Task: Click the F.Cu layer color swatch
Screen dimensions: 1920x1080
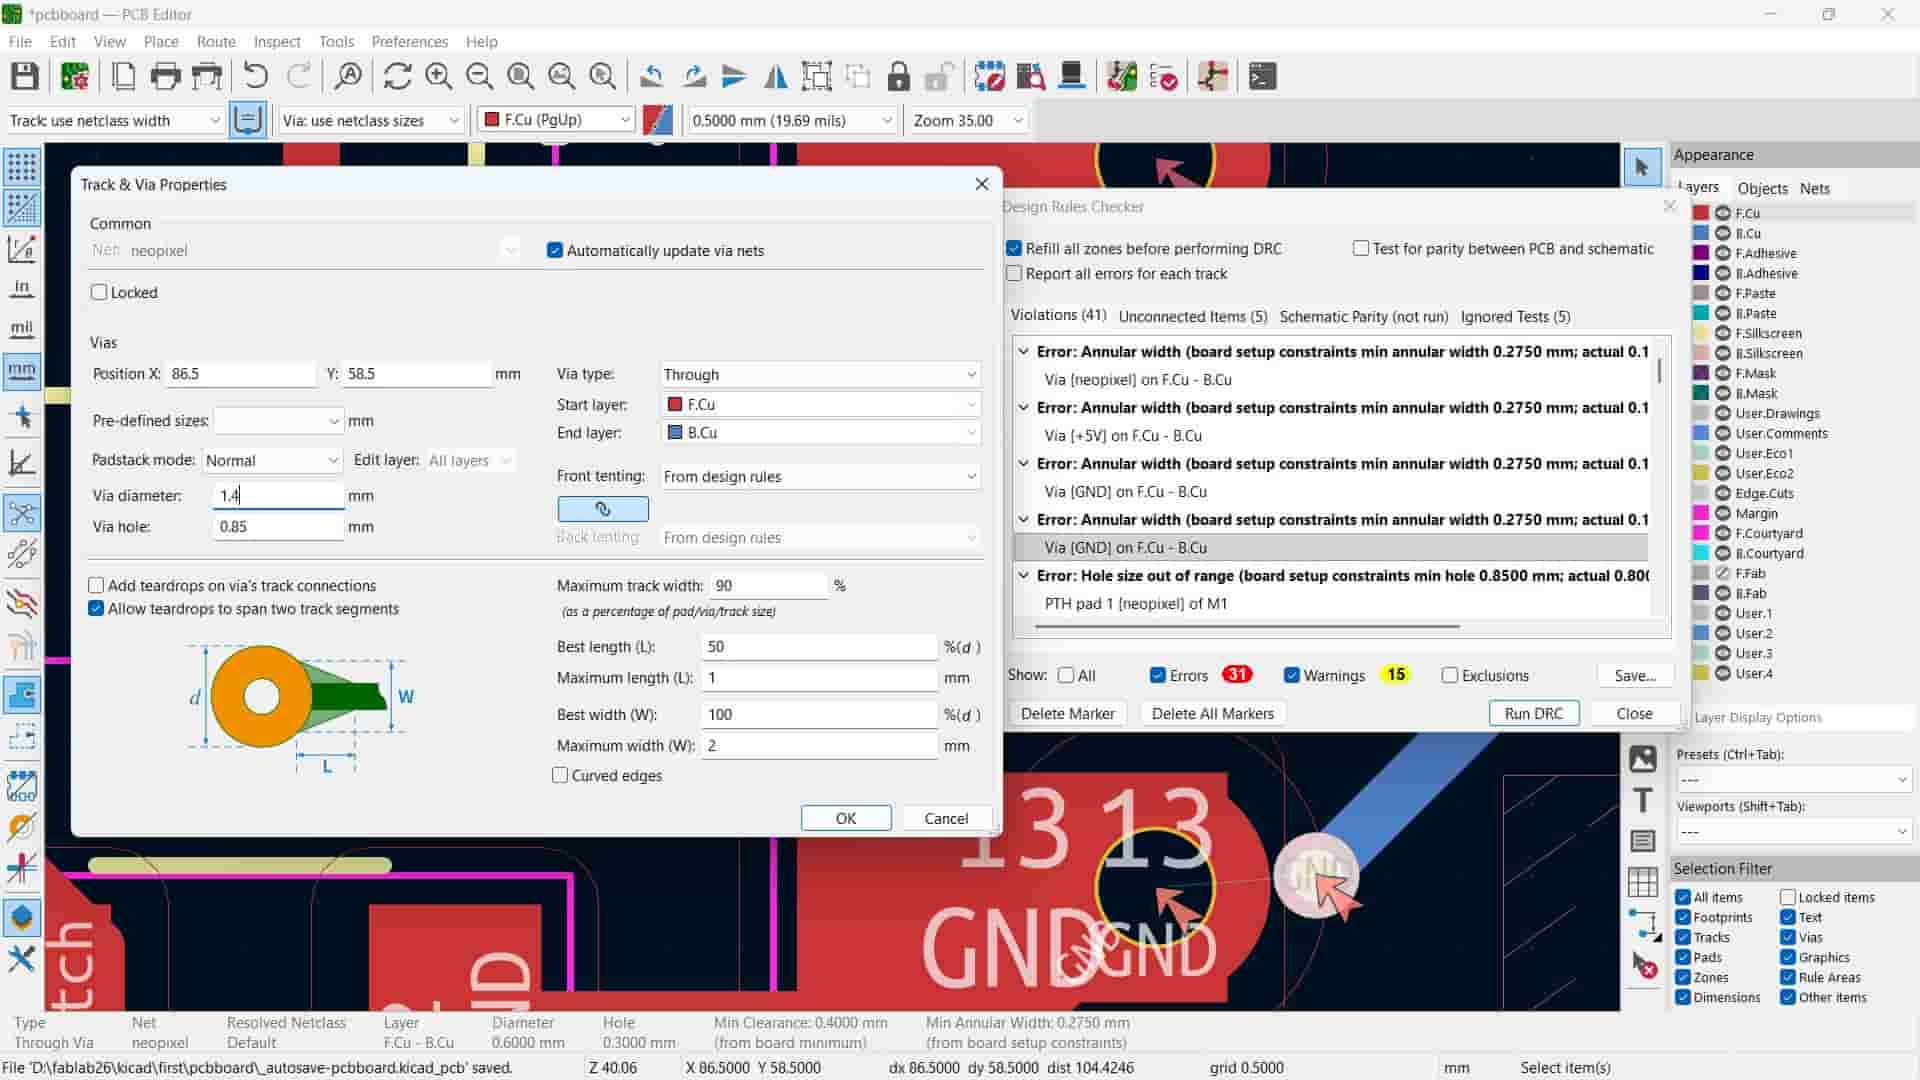Action: [x=1700, y=213]
